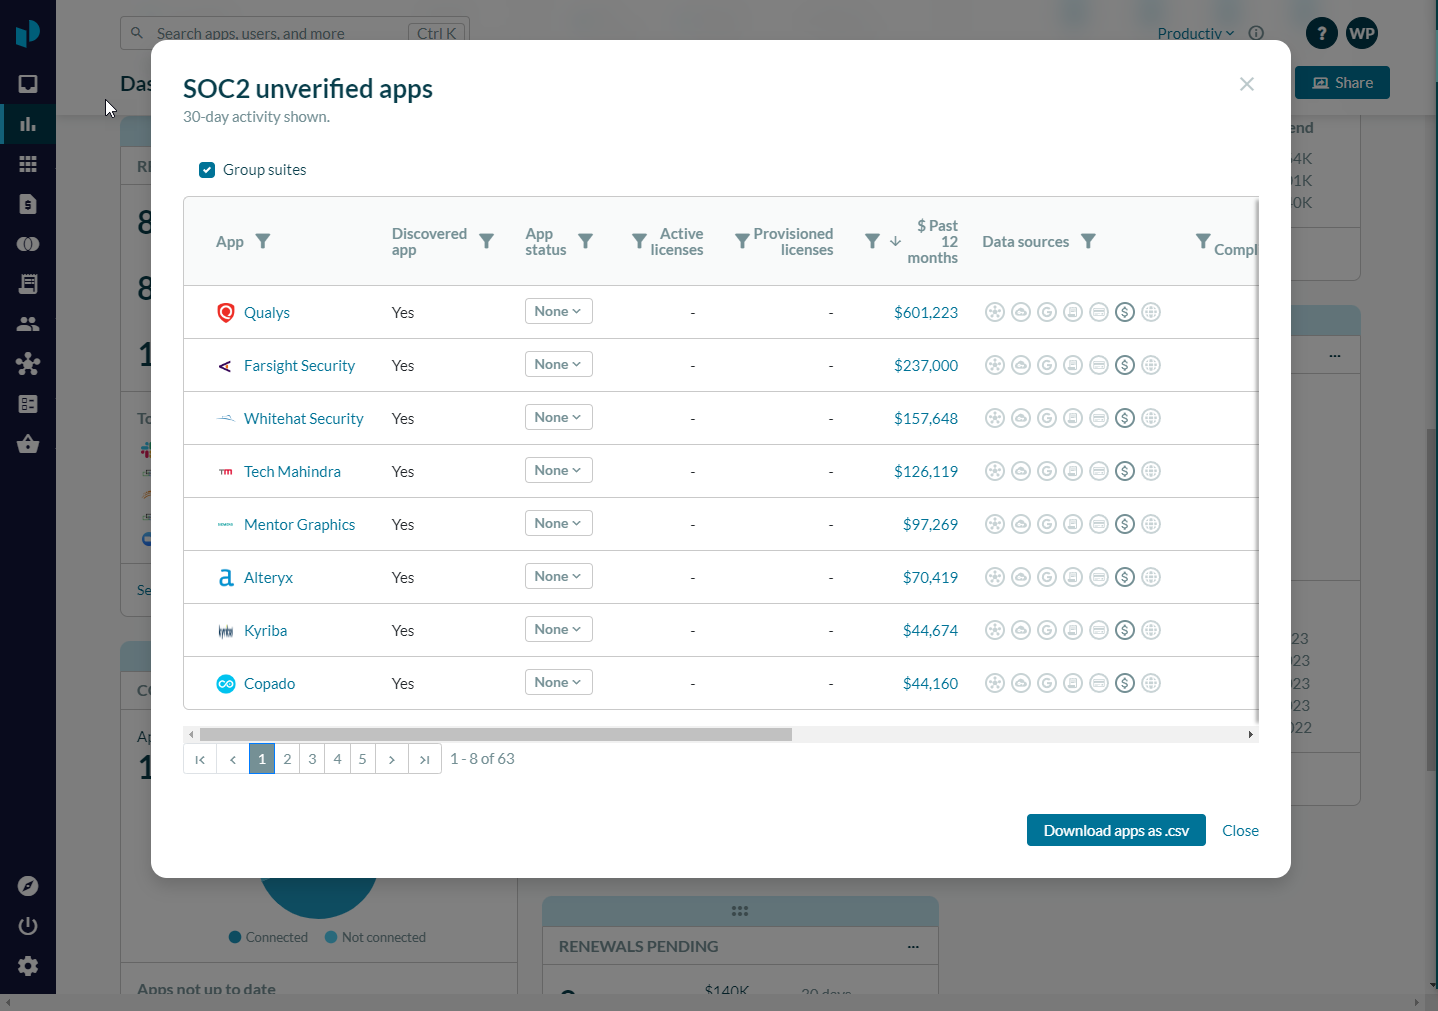The image size is (1438, 1011).
Task: Open the integrations hub sidebar icon
Action: point(28,364)
